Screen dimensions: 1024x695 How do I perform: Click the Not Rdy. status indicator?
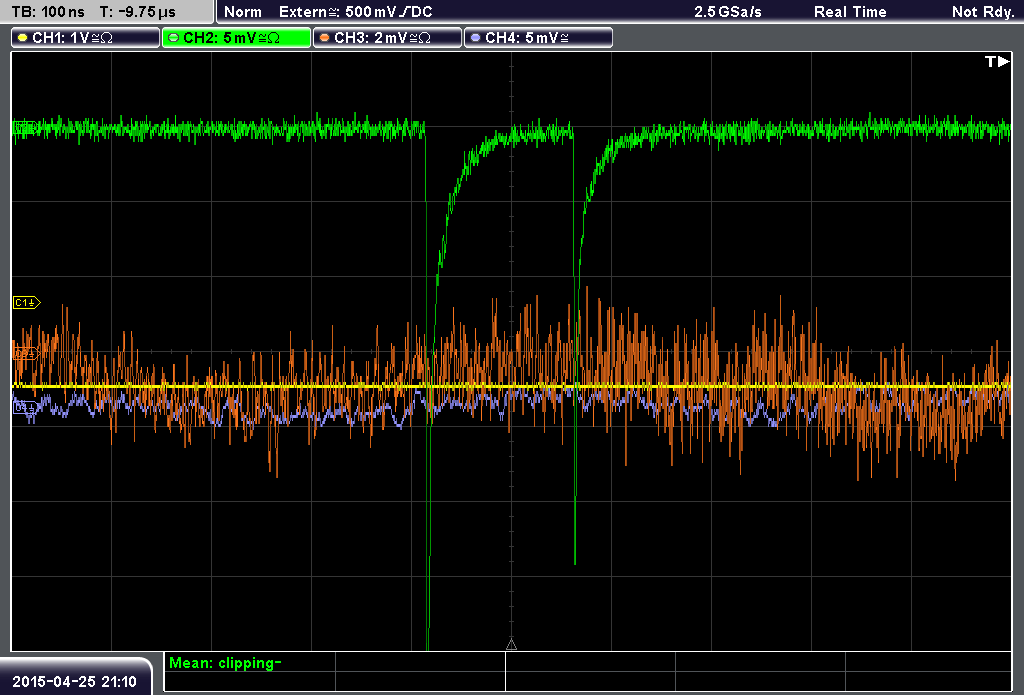click(x=983, y=12)
